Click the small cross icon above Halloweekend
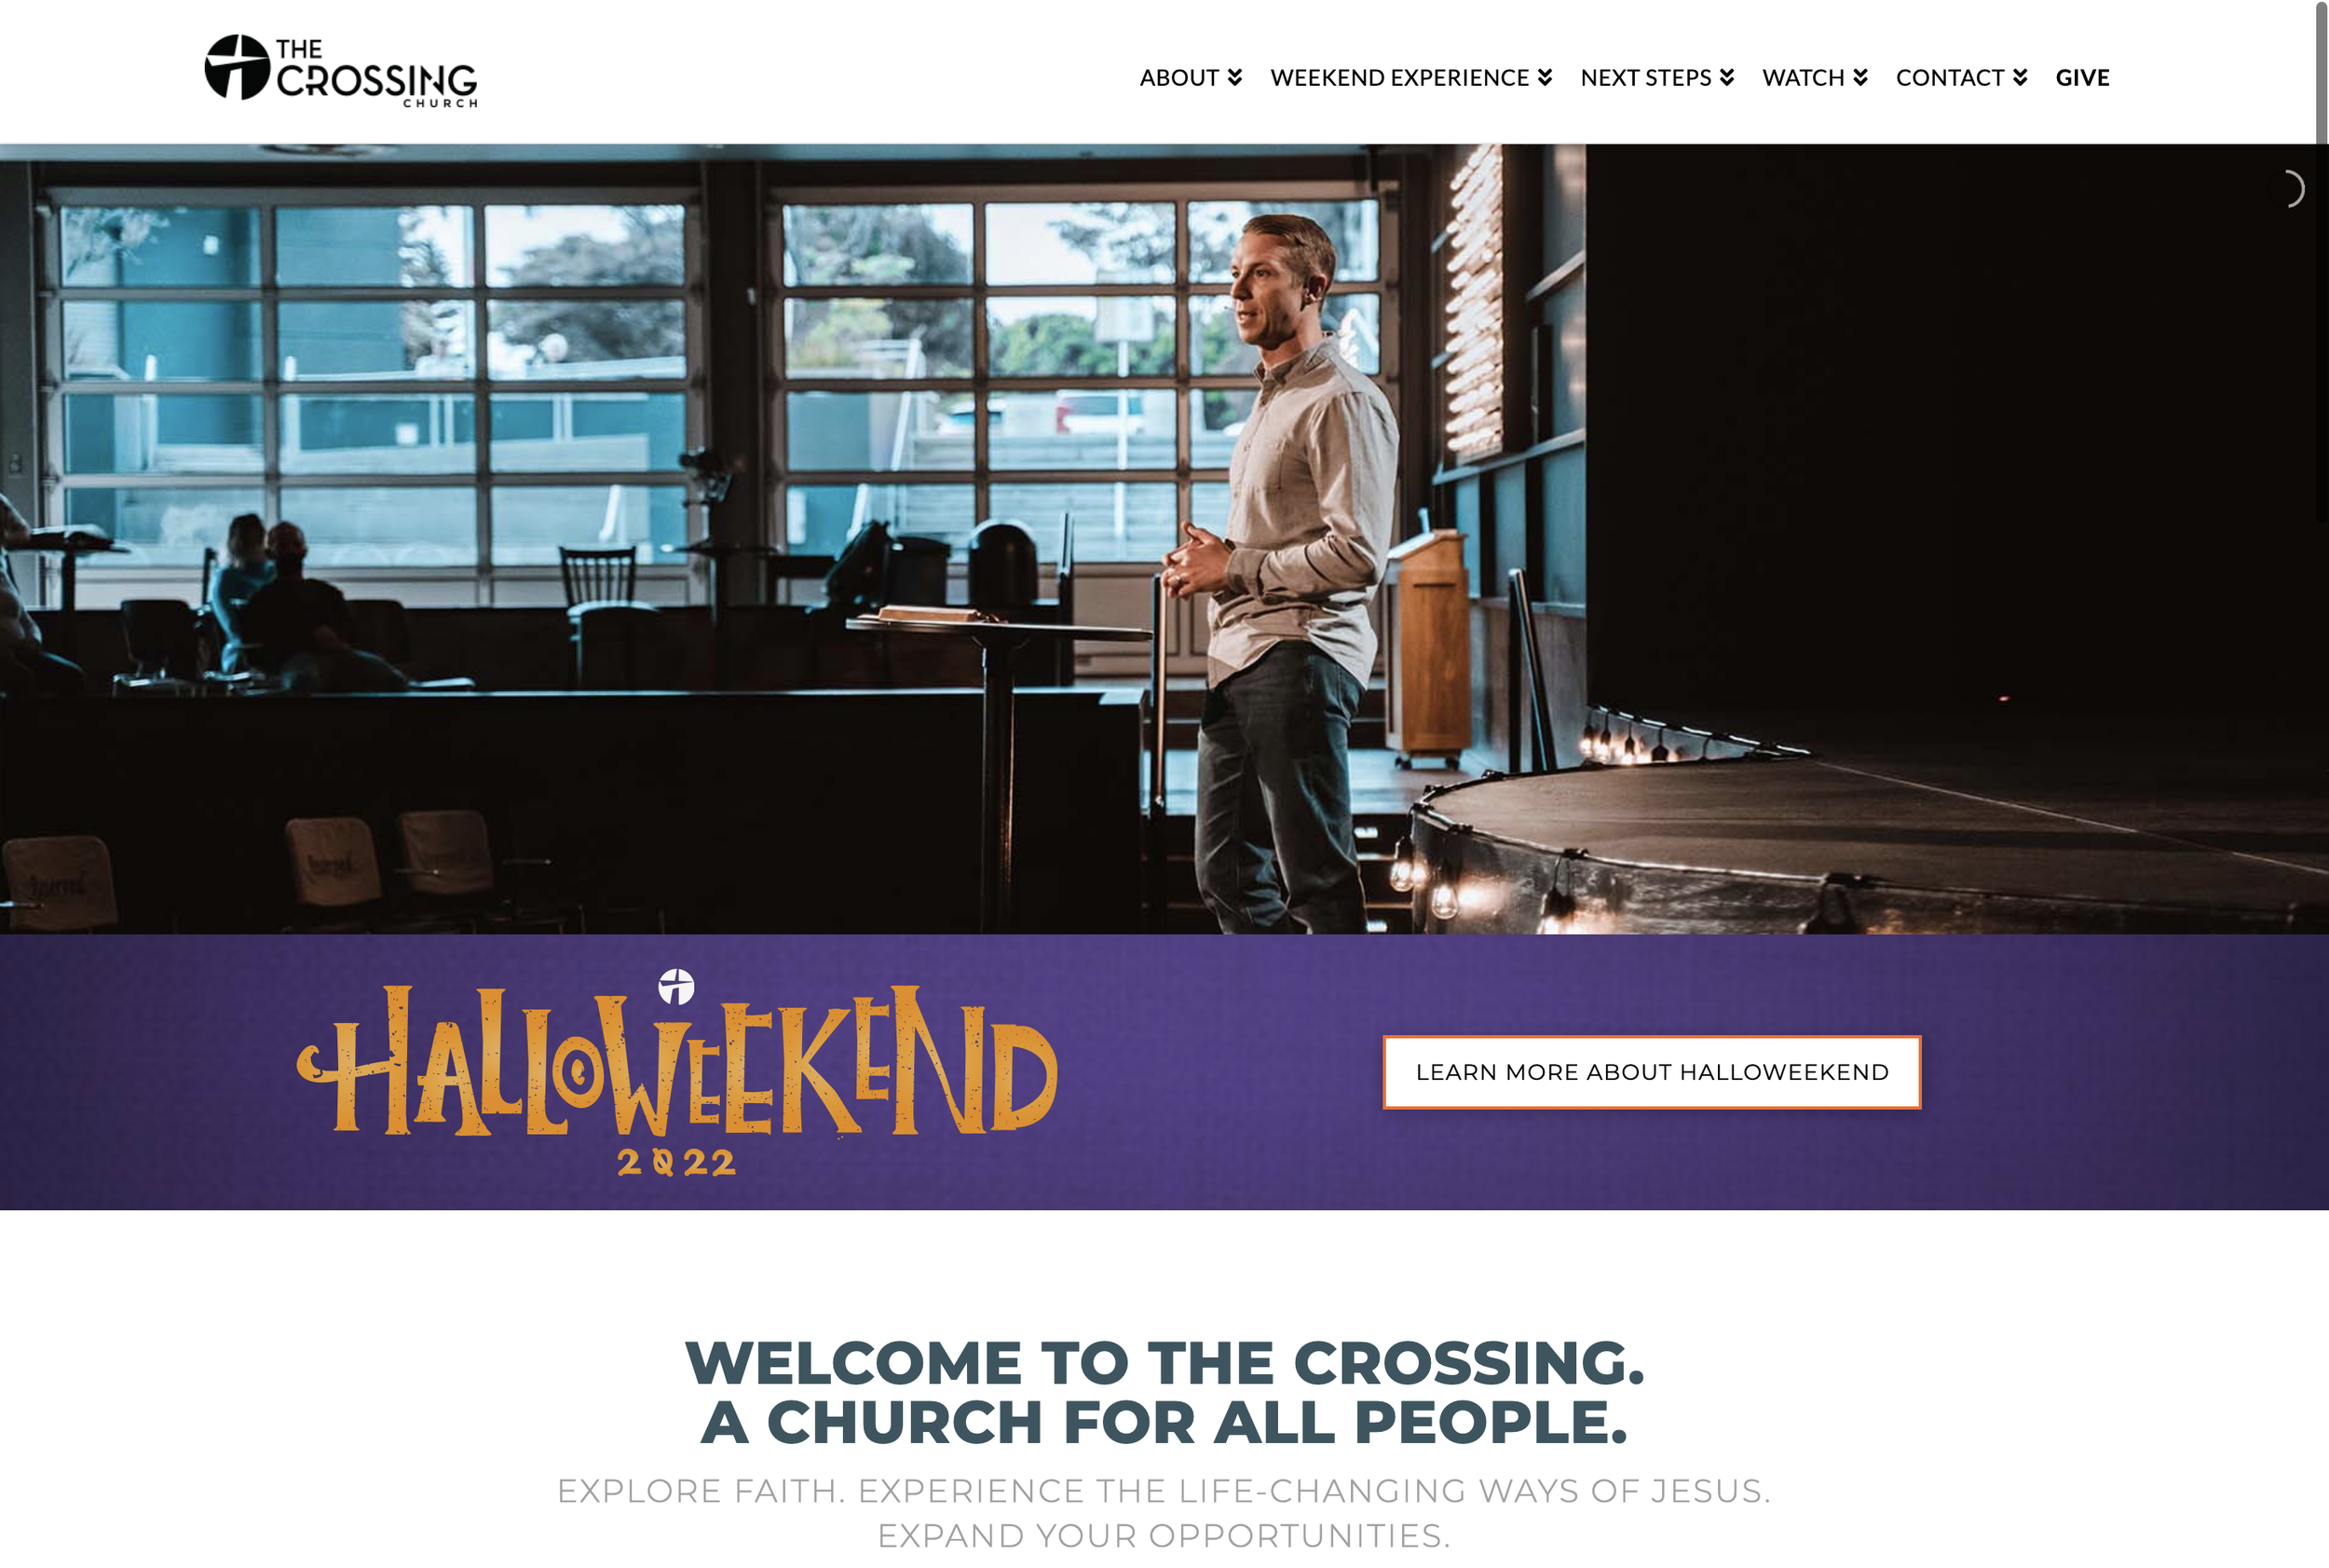 tap(676, 986)
